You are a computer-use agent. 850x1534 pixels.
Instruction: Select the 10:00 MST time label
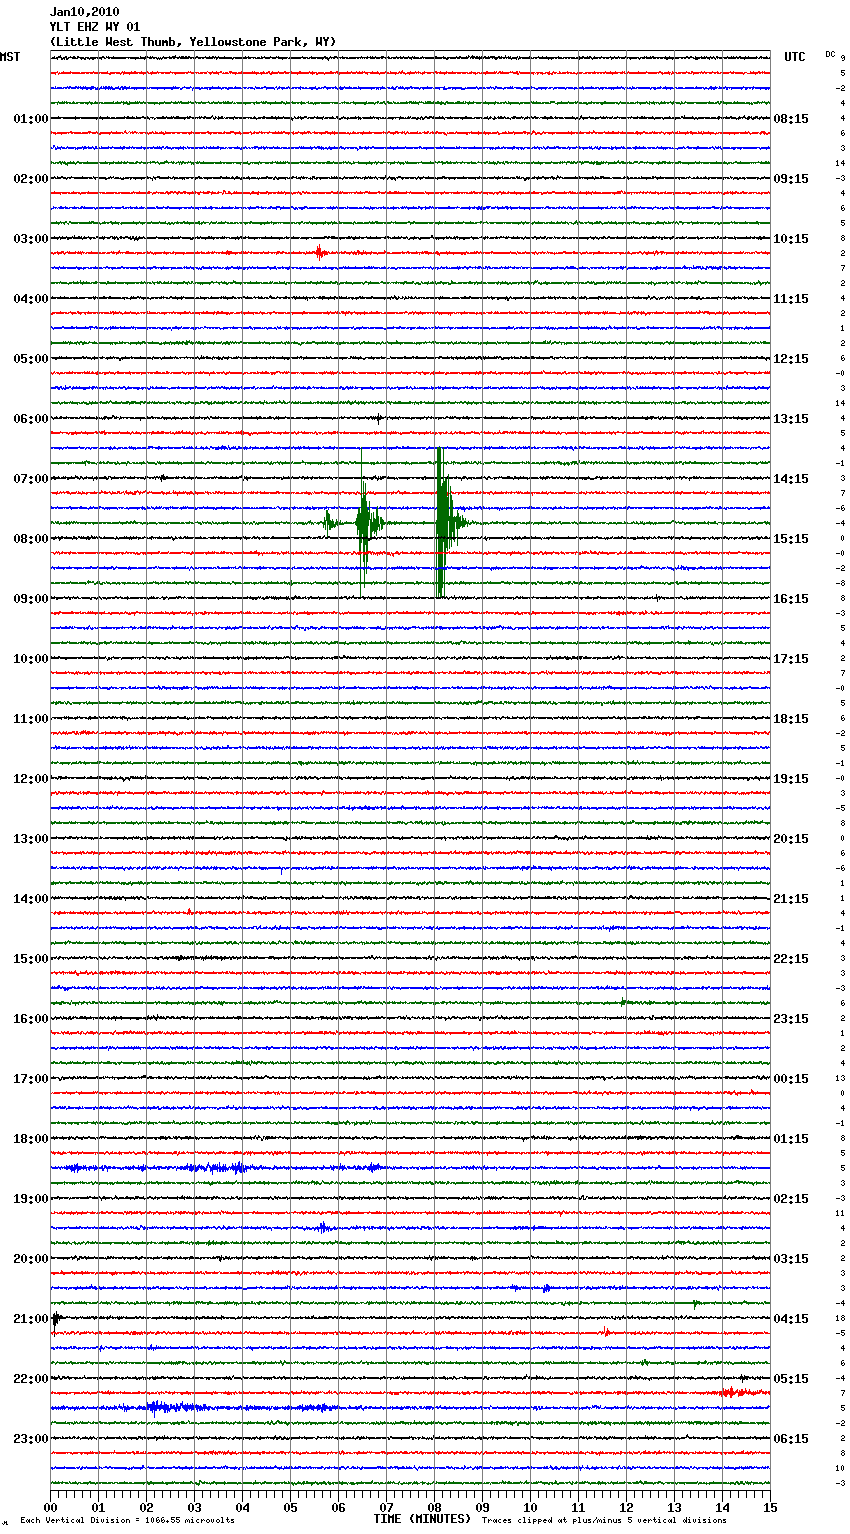(31, 659)
